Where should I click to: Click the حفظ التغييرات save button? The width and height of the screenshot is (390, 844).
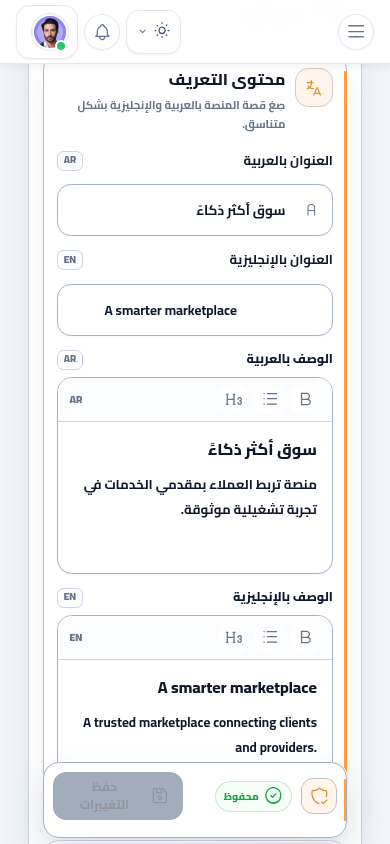coord(118,796)
